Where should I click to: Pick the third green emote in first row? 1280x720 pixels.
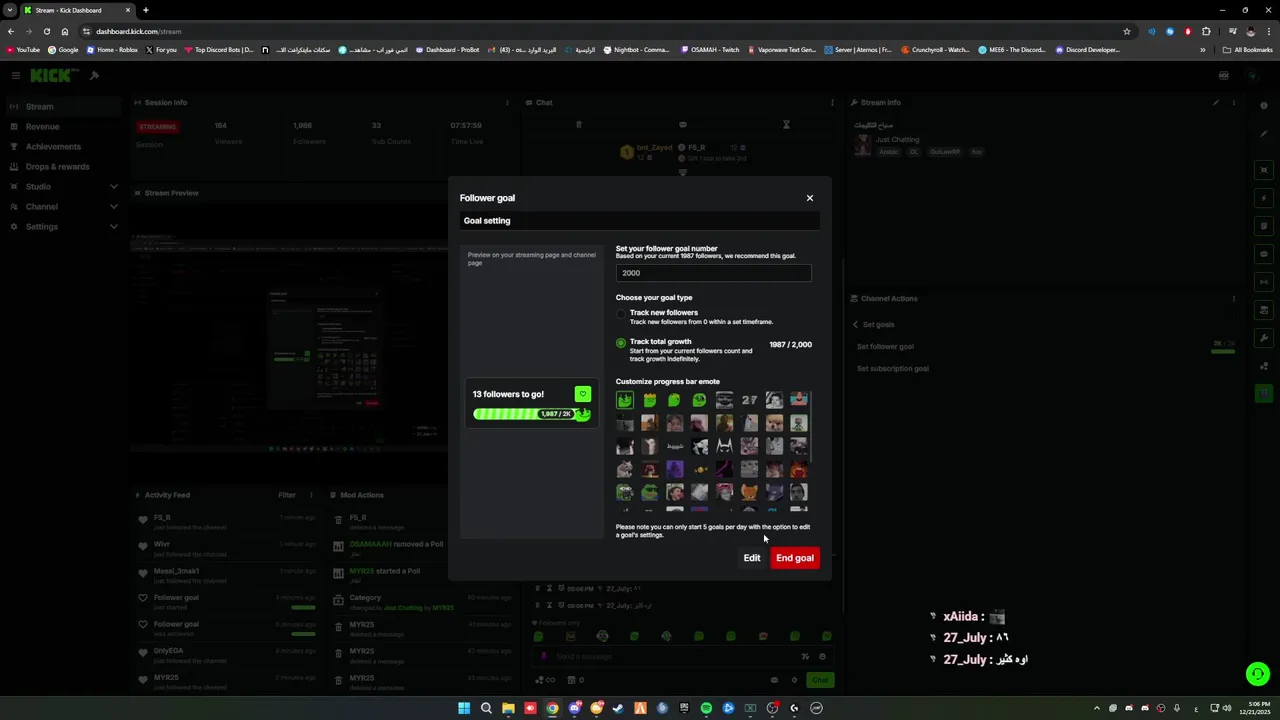675,400
